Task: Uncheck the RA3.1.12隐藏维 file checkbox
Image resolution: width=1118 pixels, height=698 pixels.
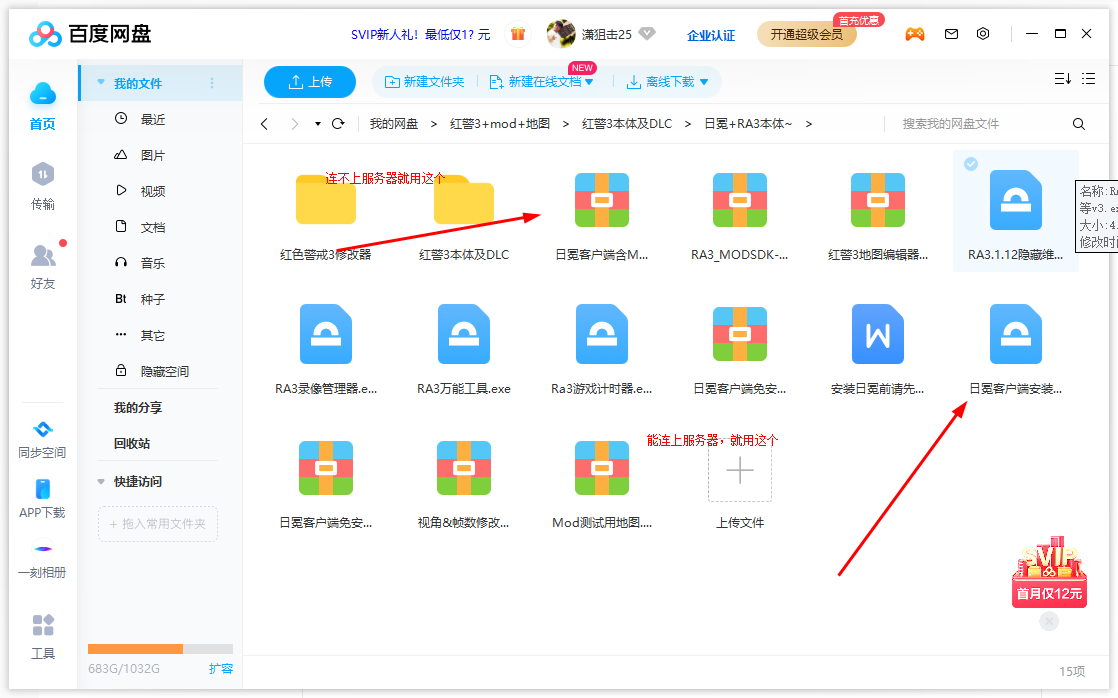Action: coord(971,164)
